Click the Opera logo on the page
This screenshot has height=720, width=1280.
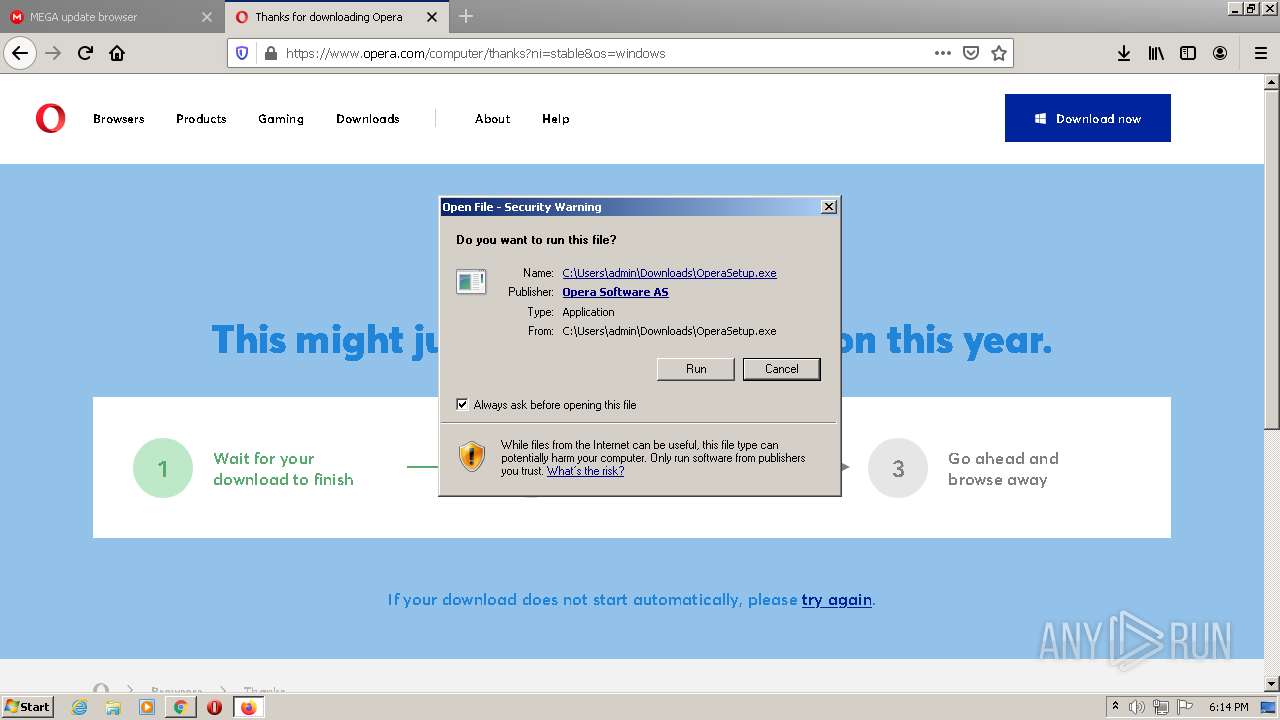[x=50, y=118]
